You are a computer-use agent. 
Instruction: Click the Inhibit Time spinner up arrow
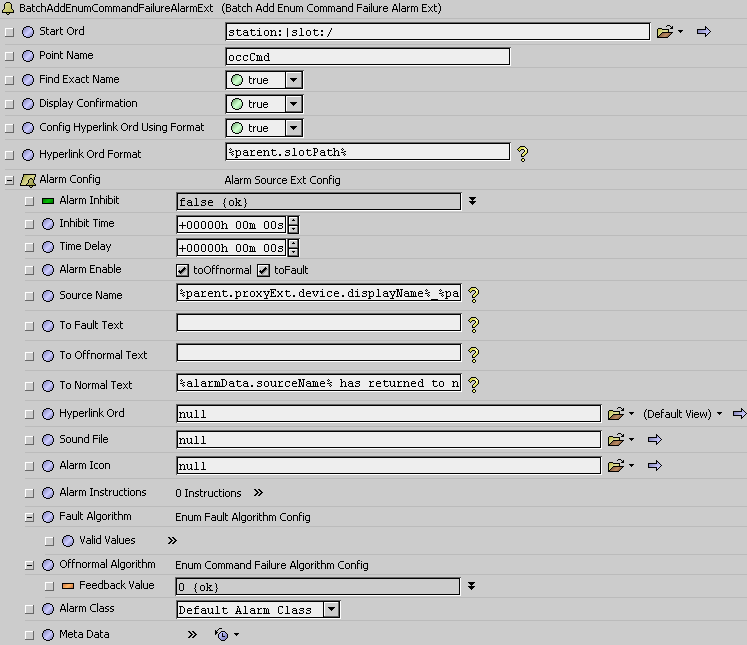point(292,219)
